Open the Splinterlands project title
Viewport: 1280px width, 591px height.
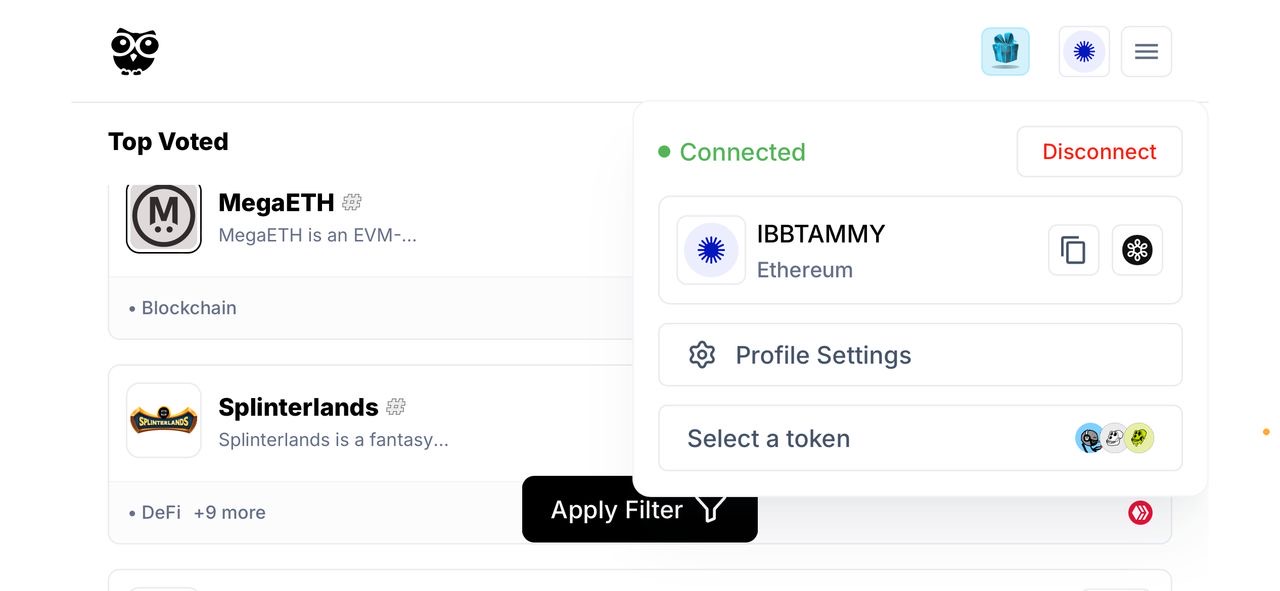tap(298, 407)
